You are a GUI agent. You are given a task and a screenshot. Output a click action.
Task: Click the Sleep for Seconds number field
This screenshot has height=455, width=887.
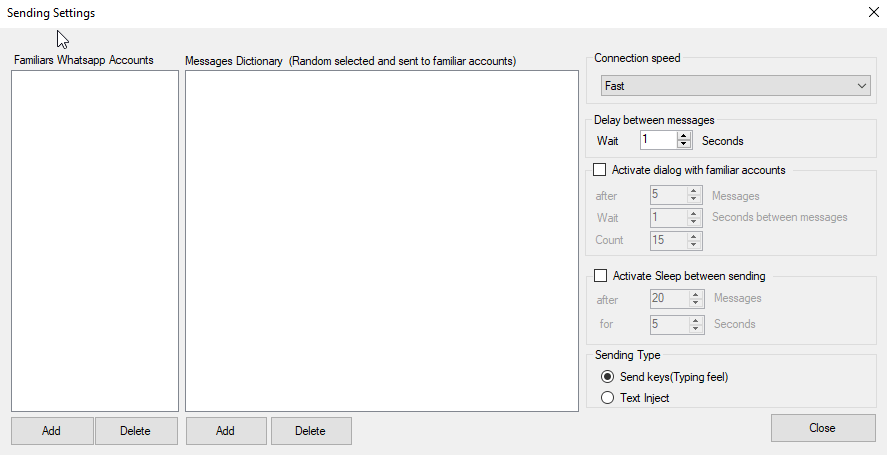[667, 324]
